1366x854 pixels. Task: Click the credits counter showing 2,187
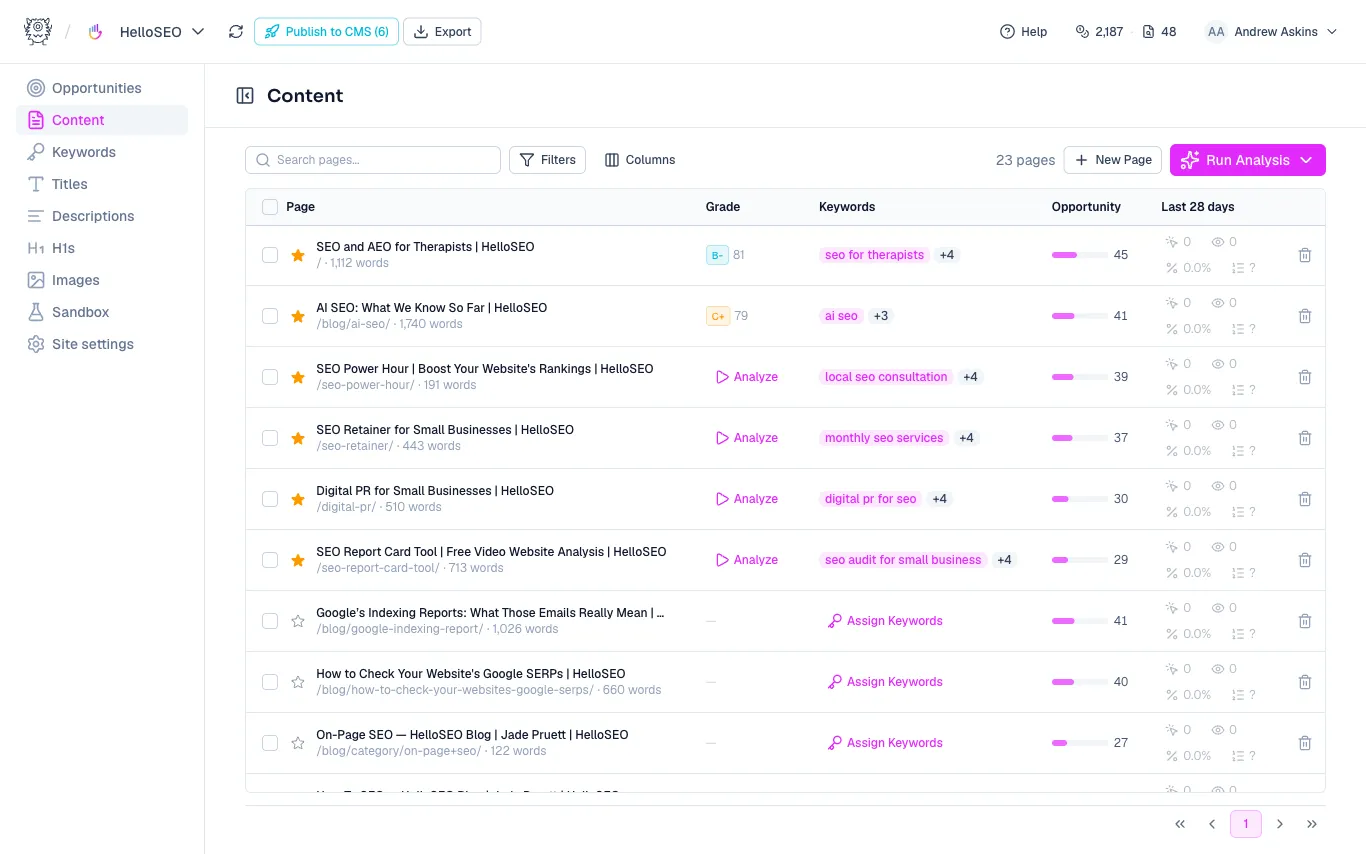(x=1099, y=32)
